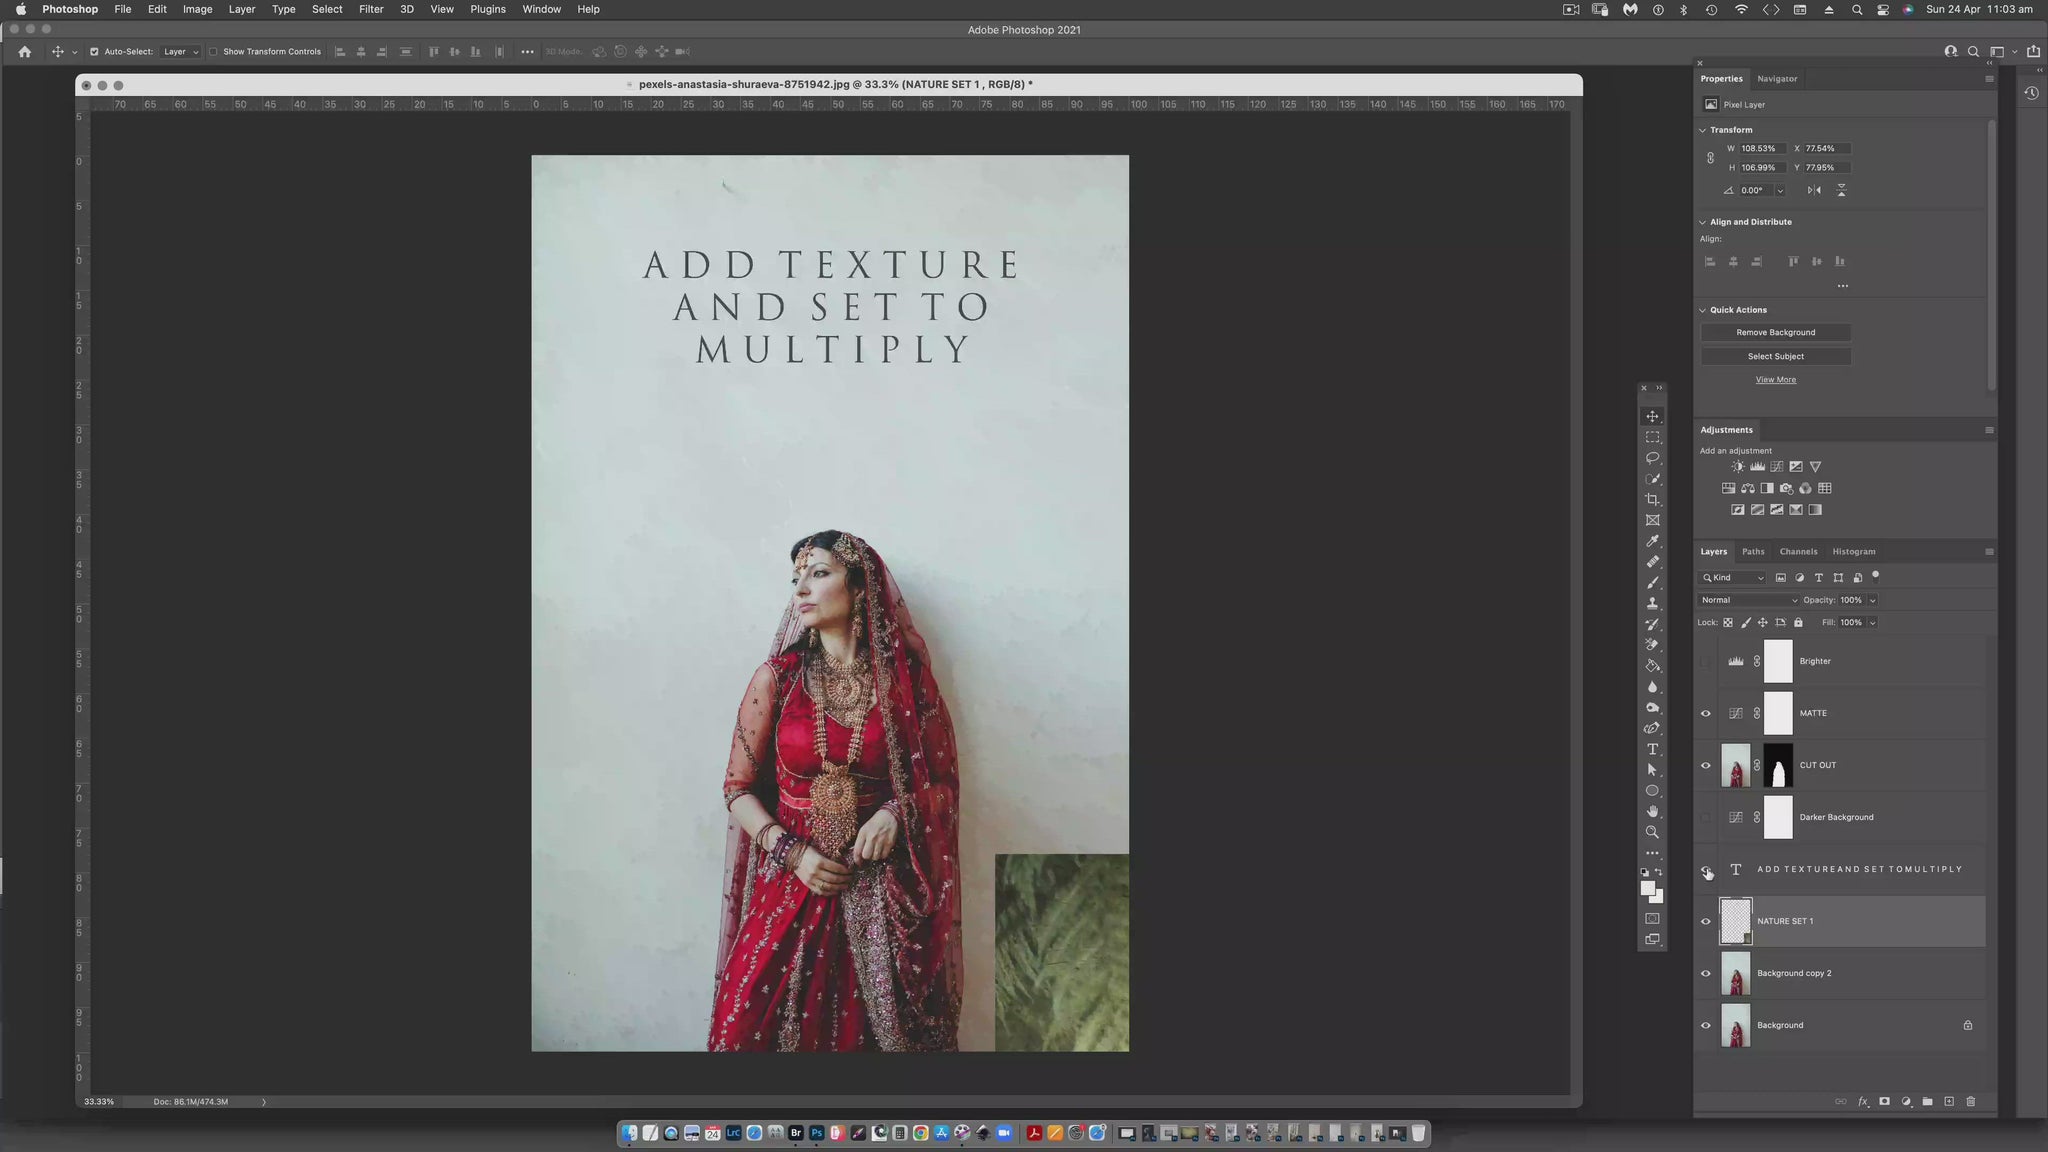Open the Fill slider dropdown

click(x=1873, y=622)
